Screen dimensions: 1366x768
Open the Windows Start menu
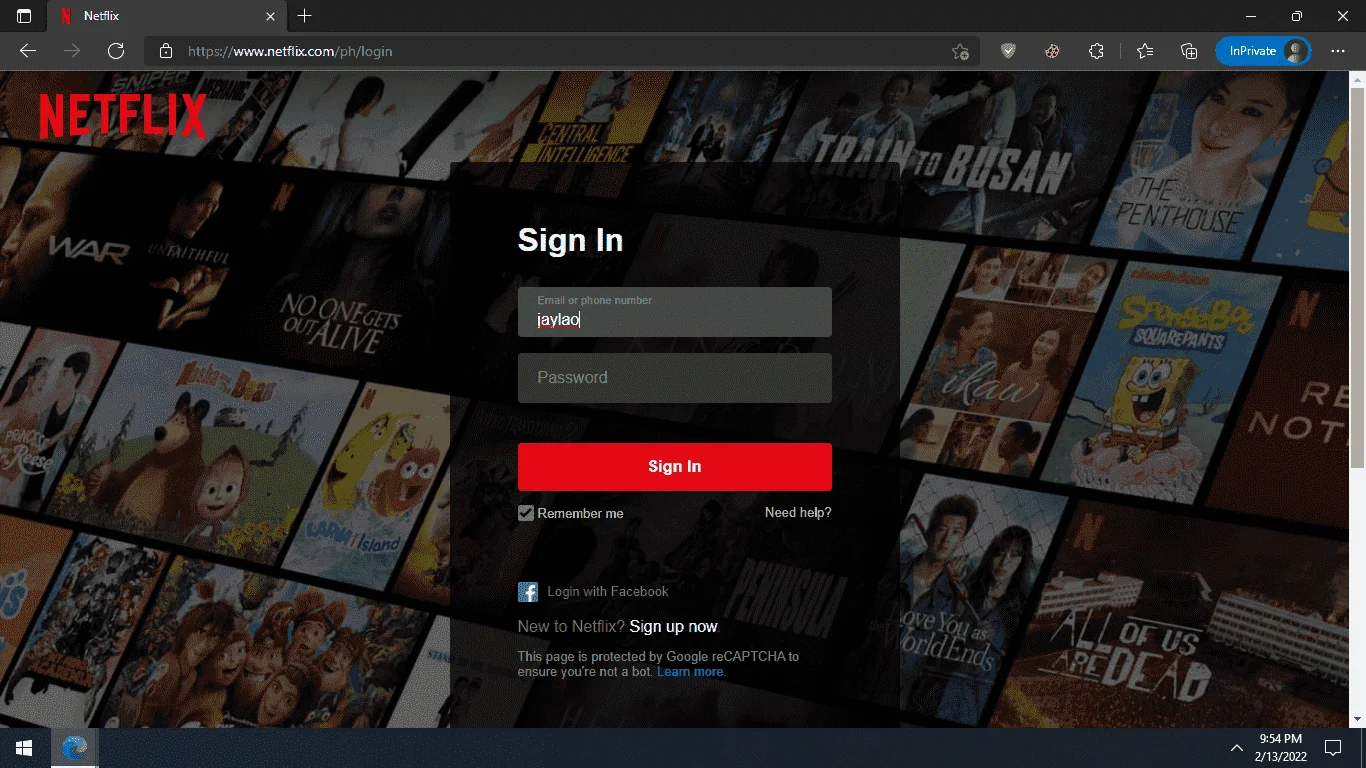pos(24,748)
